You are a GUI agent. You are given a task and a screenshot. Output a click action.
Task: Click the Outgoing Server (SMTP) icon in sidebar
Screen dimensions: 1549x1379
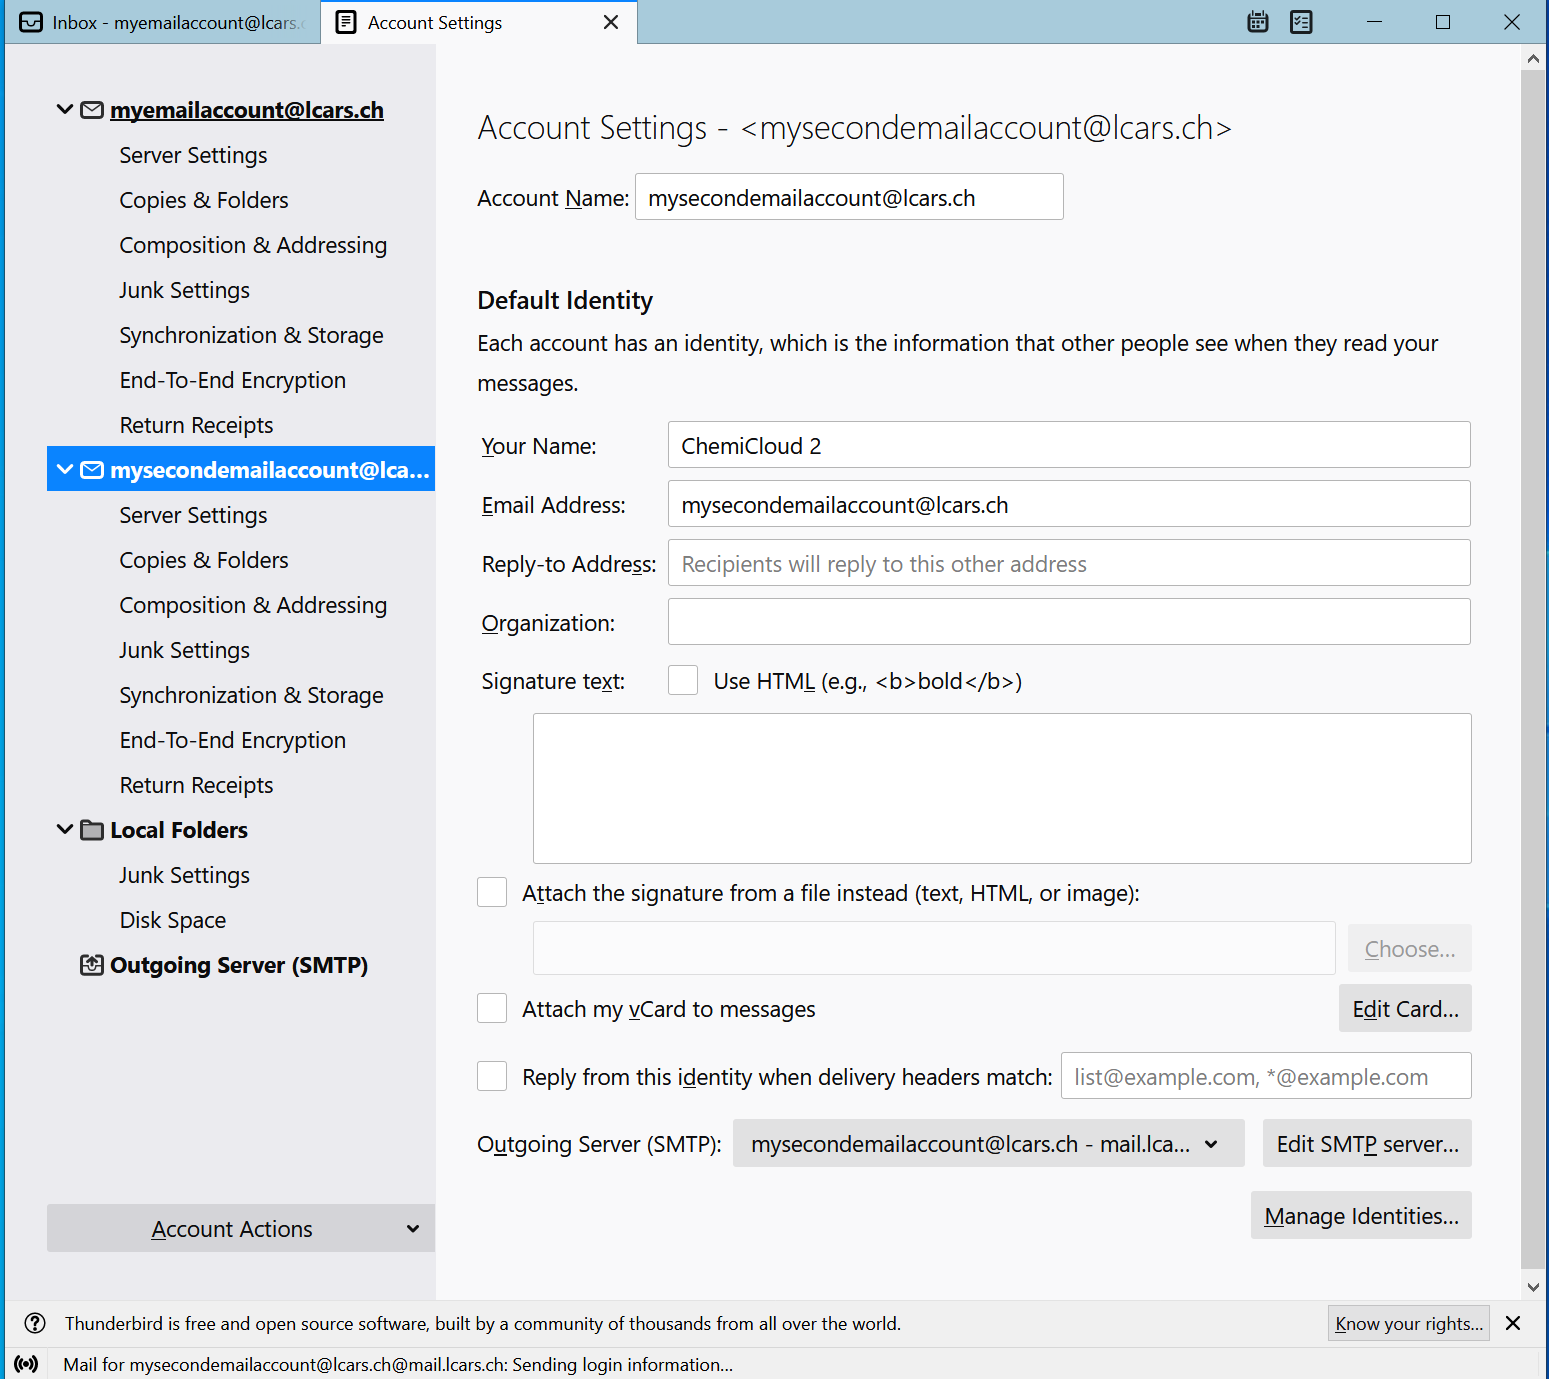(x=91, y=965)
